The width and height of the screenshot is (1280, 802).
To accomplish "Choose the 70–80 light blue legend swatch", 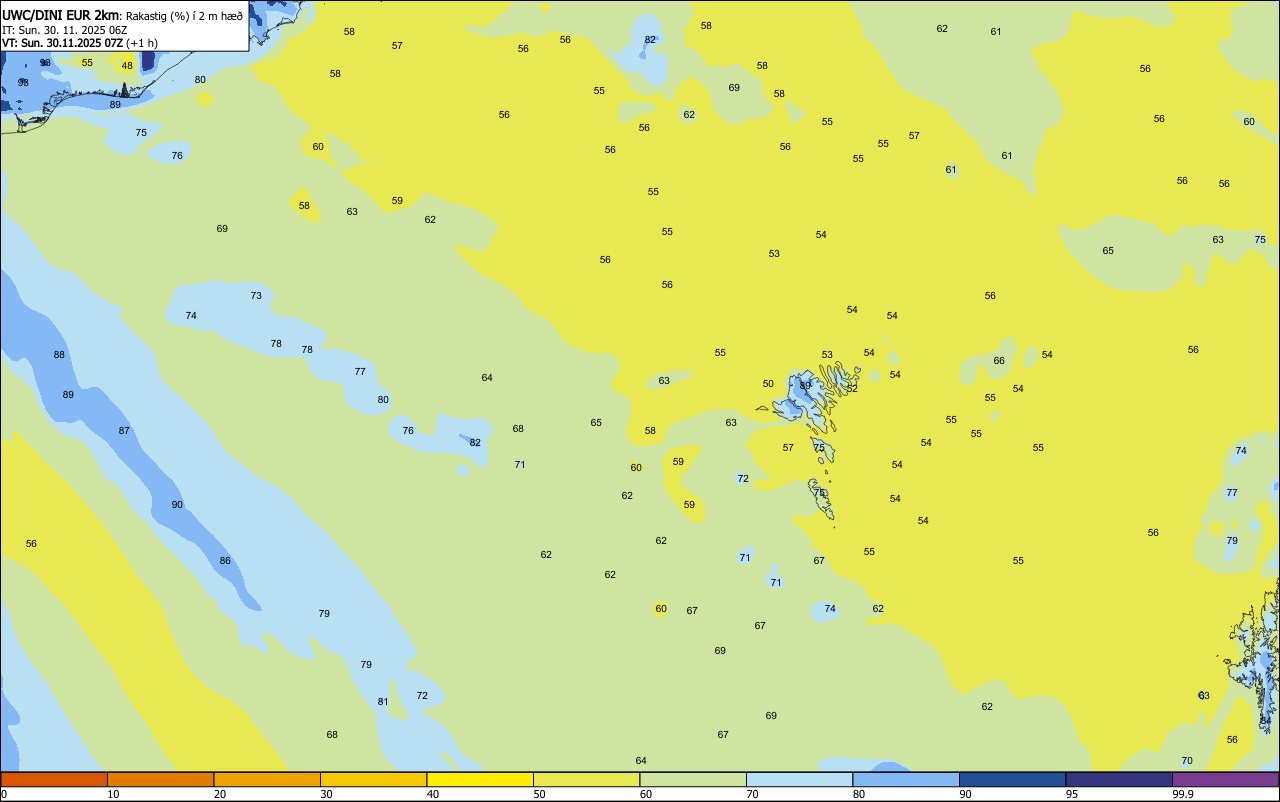I will [x=799, y=779].
